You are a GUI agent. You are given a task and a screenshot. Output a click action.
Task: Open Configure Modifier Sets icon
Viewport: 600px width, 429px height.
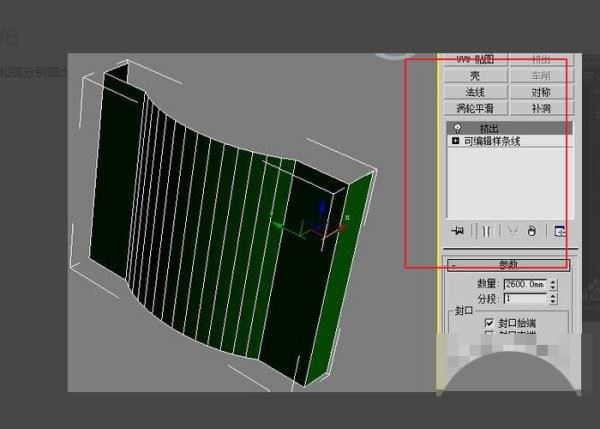[x=559, y=230]
